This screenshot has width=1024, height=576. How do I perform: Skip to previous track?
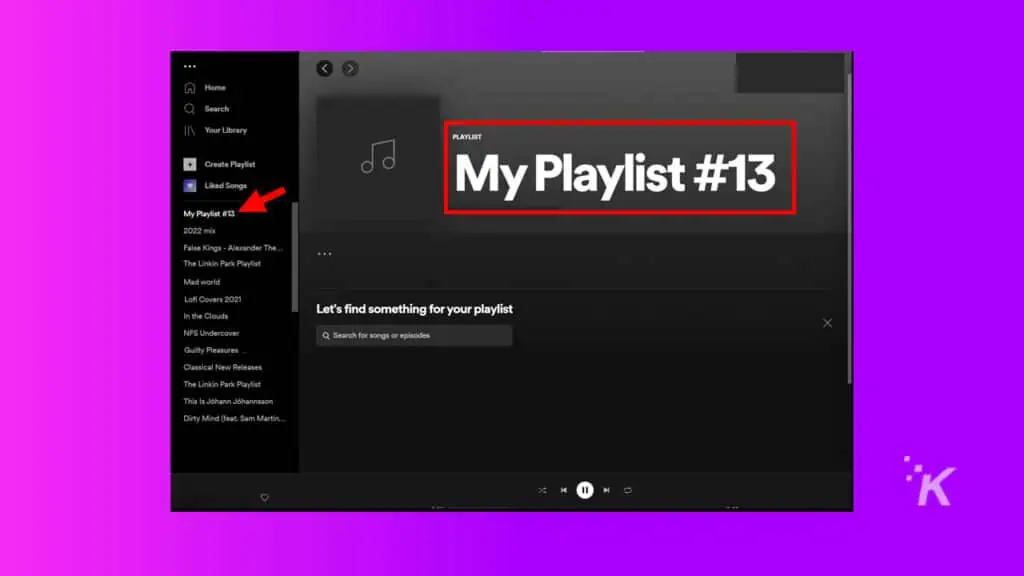(564, 490)
